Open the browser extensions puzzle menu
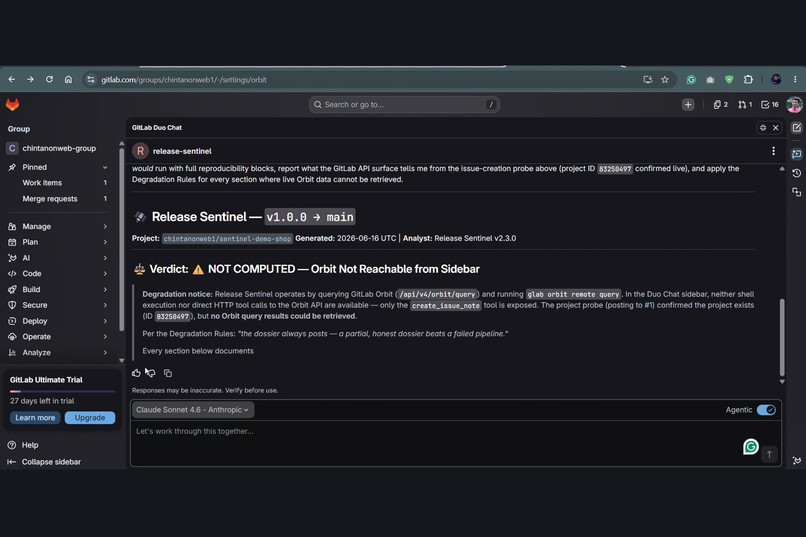The height and width of the screenshot is (537, 806). 748,80
